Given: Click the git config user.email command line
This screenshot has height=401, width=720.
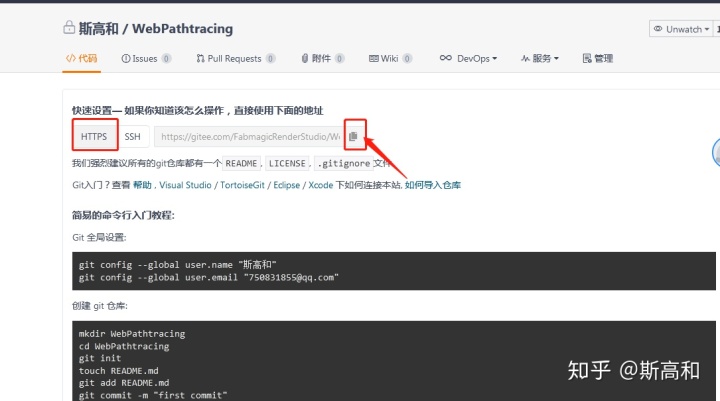Looking at the screenshot, I should click(208, 277).
